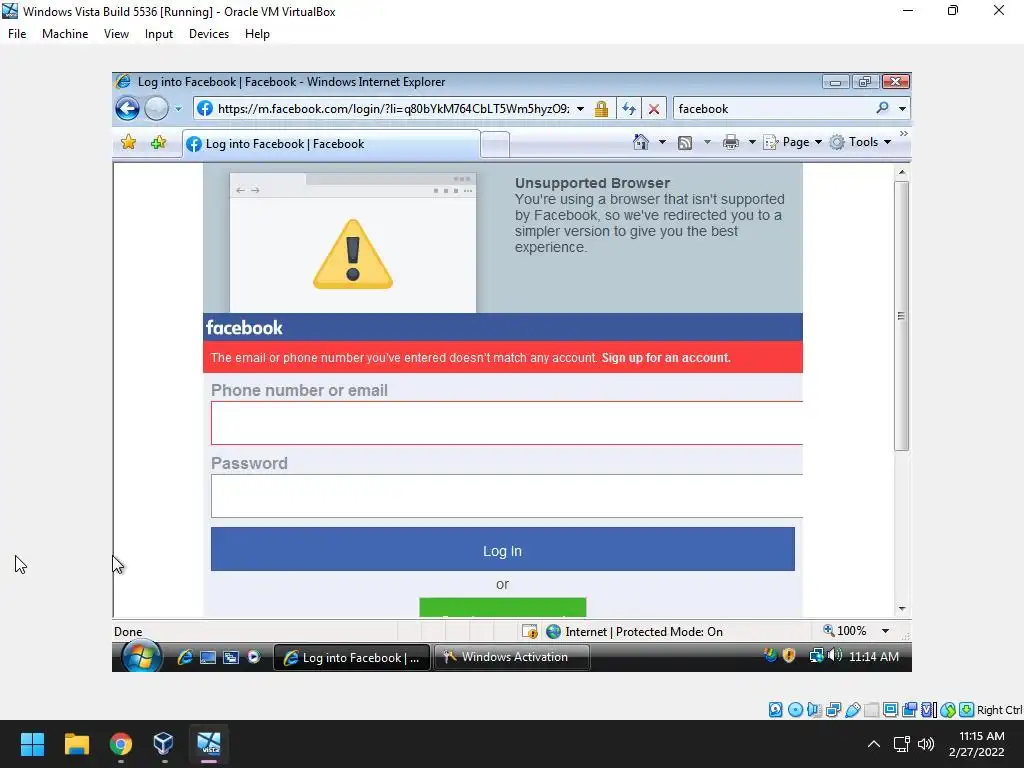Click the search box containing 'facebook'
This screenshot has width=1024, height=768.
(773, 108)
